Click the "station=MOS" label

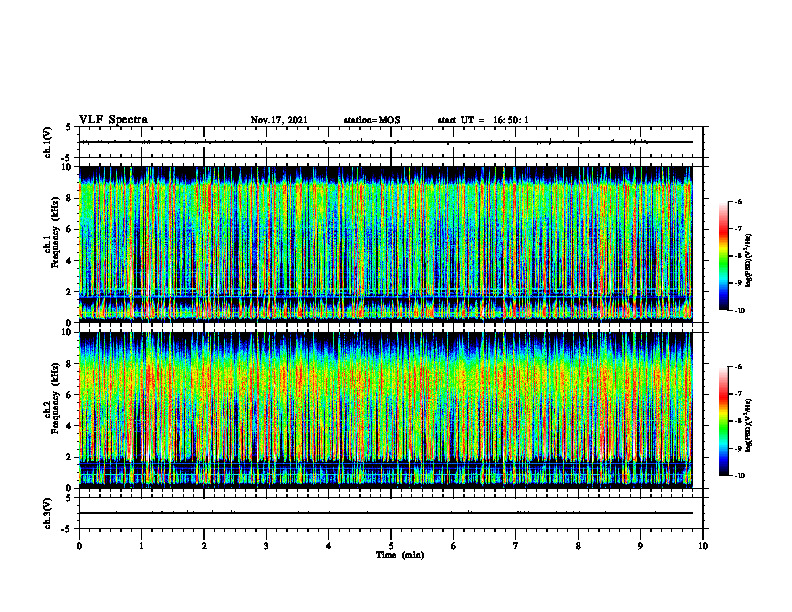tap(372, 120)
